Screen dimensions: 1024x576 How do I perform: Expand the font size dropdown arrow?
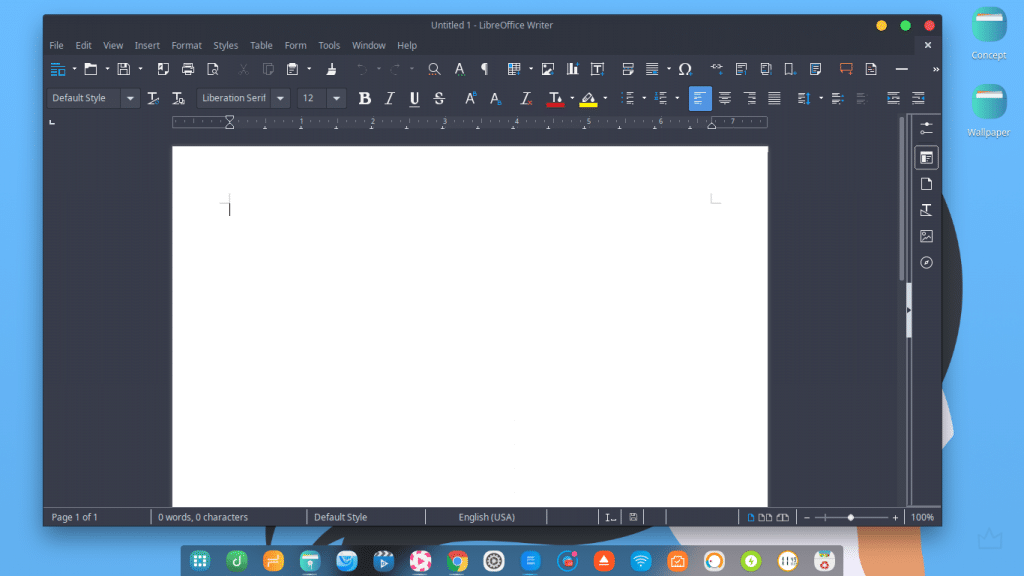pos(336,99)
